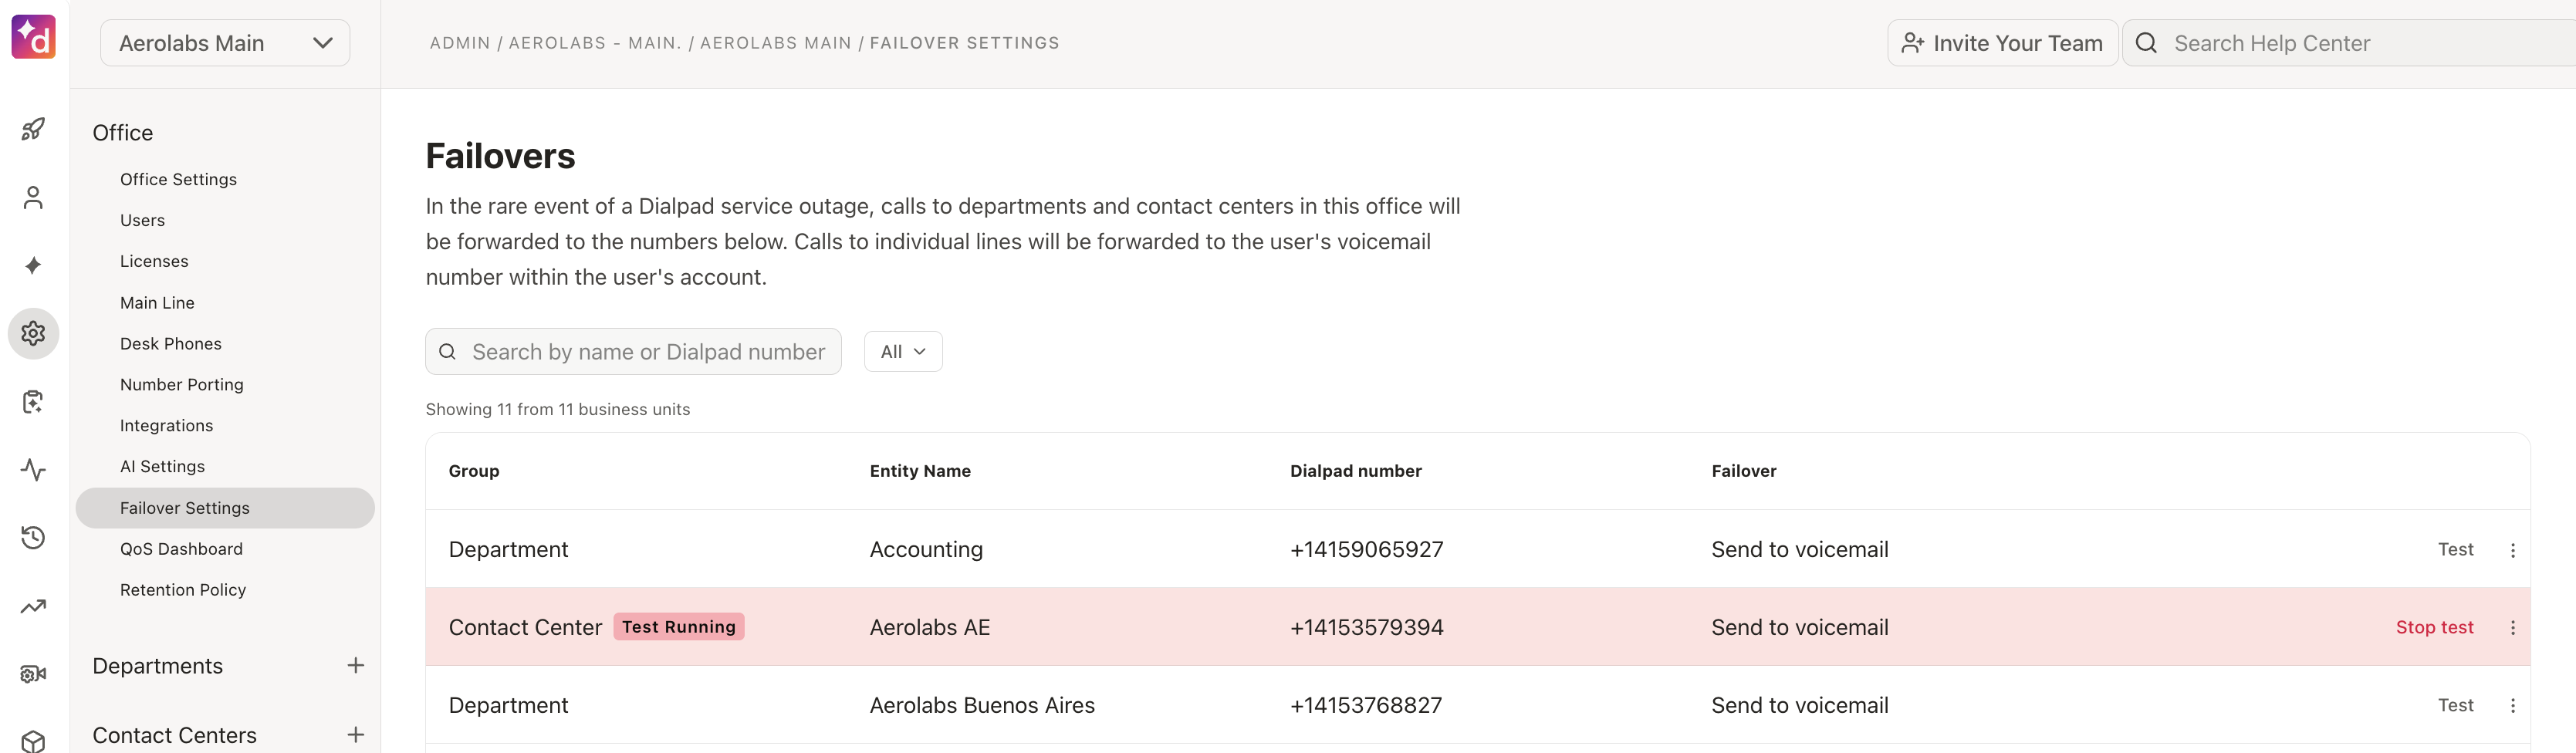Click the magnifier icon in failover search box
Image resolution: width=2576 pixels, height=753 pixels.
click(x=447, y=352)
